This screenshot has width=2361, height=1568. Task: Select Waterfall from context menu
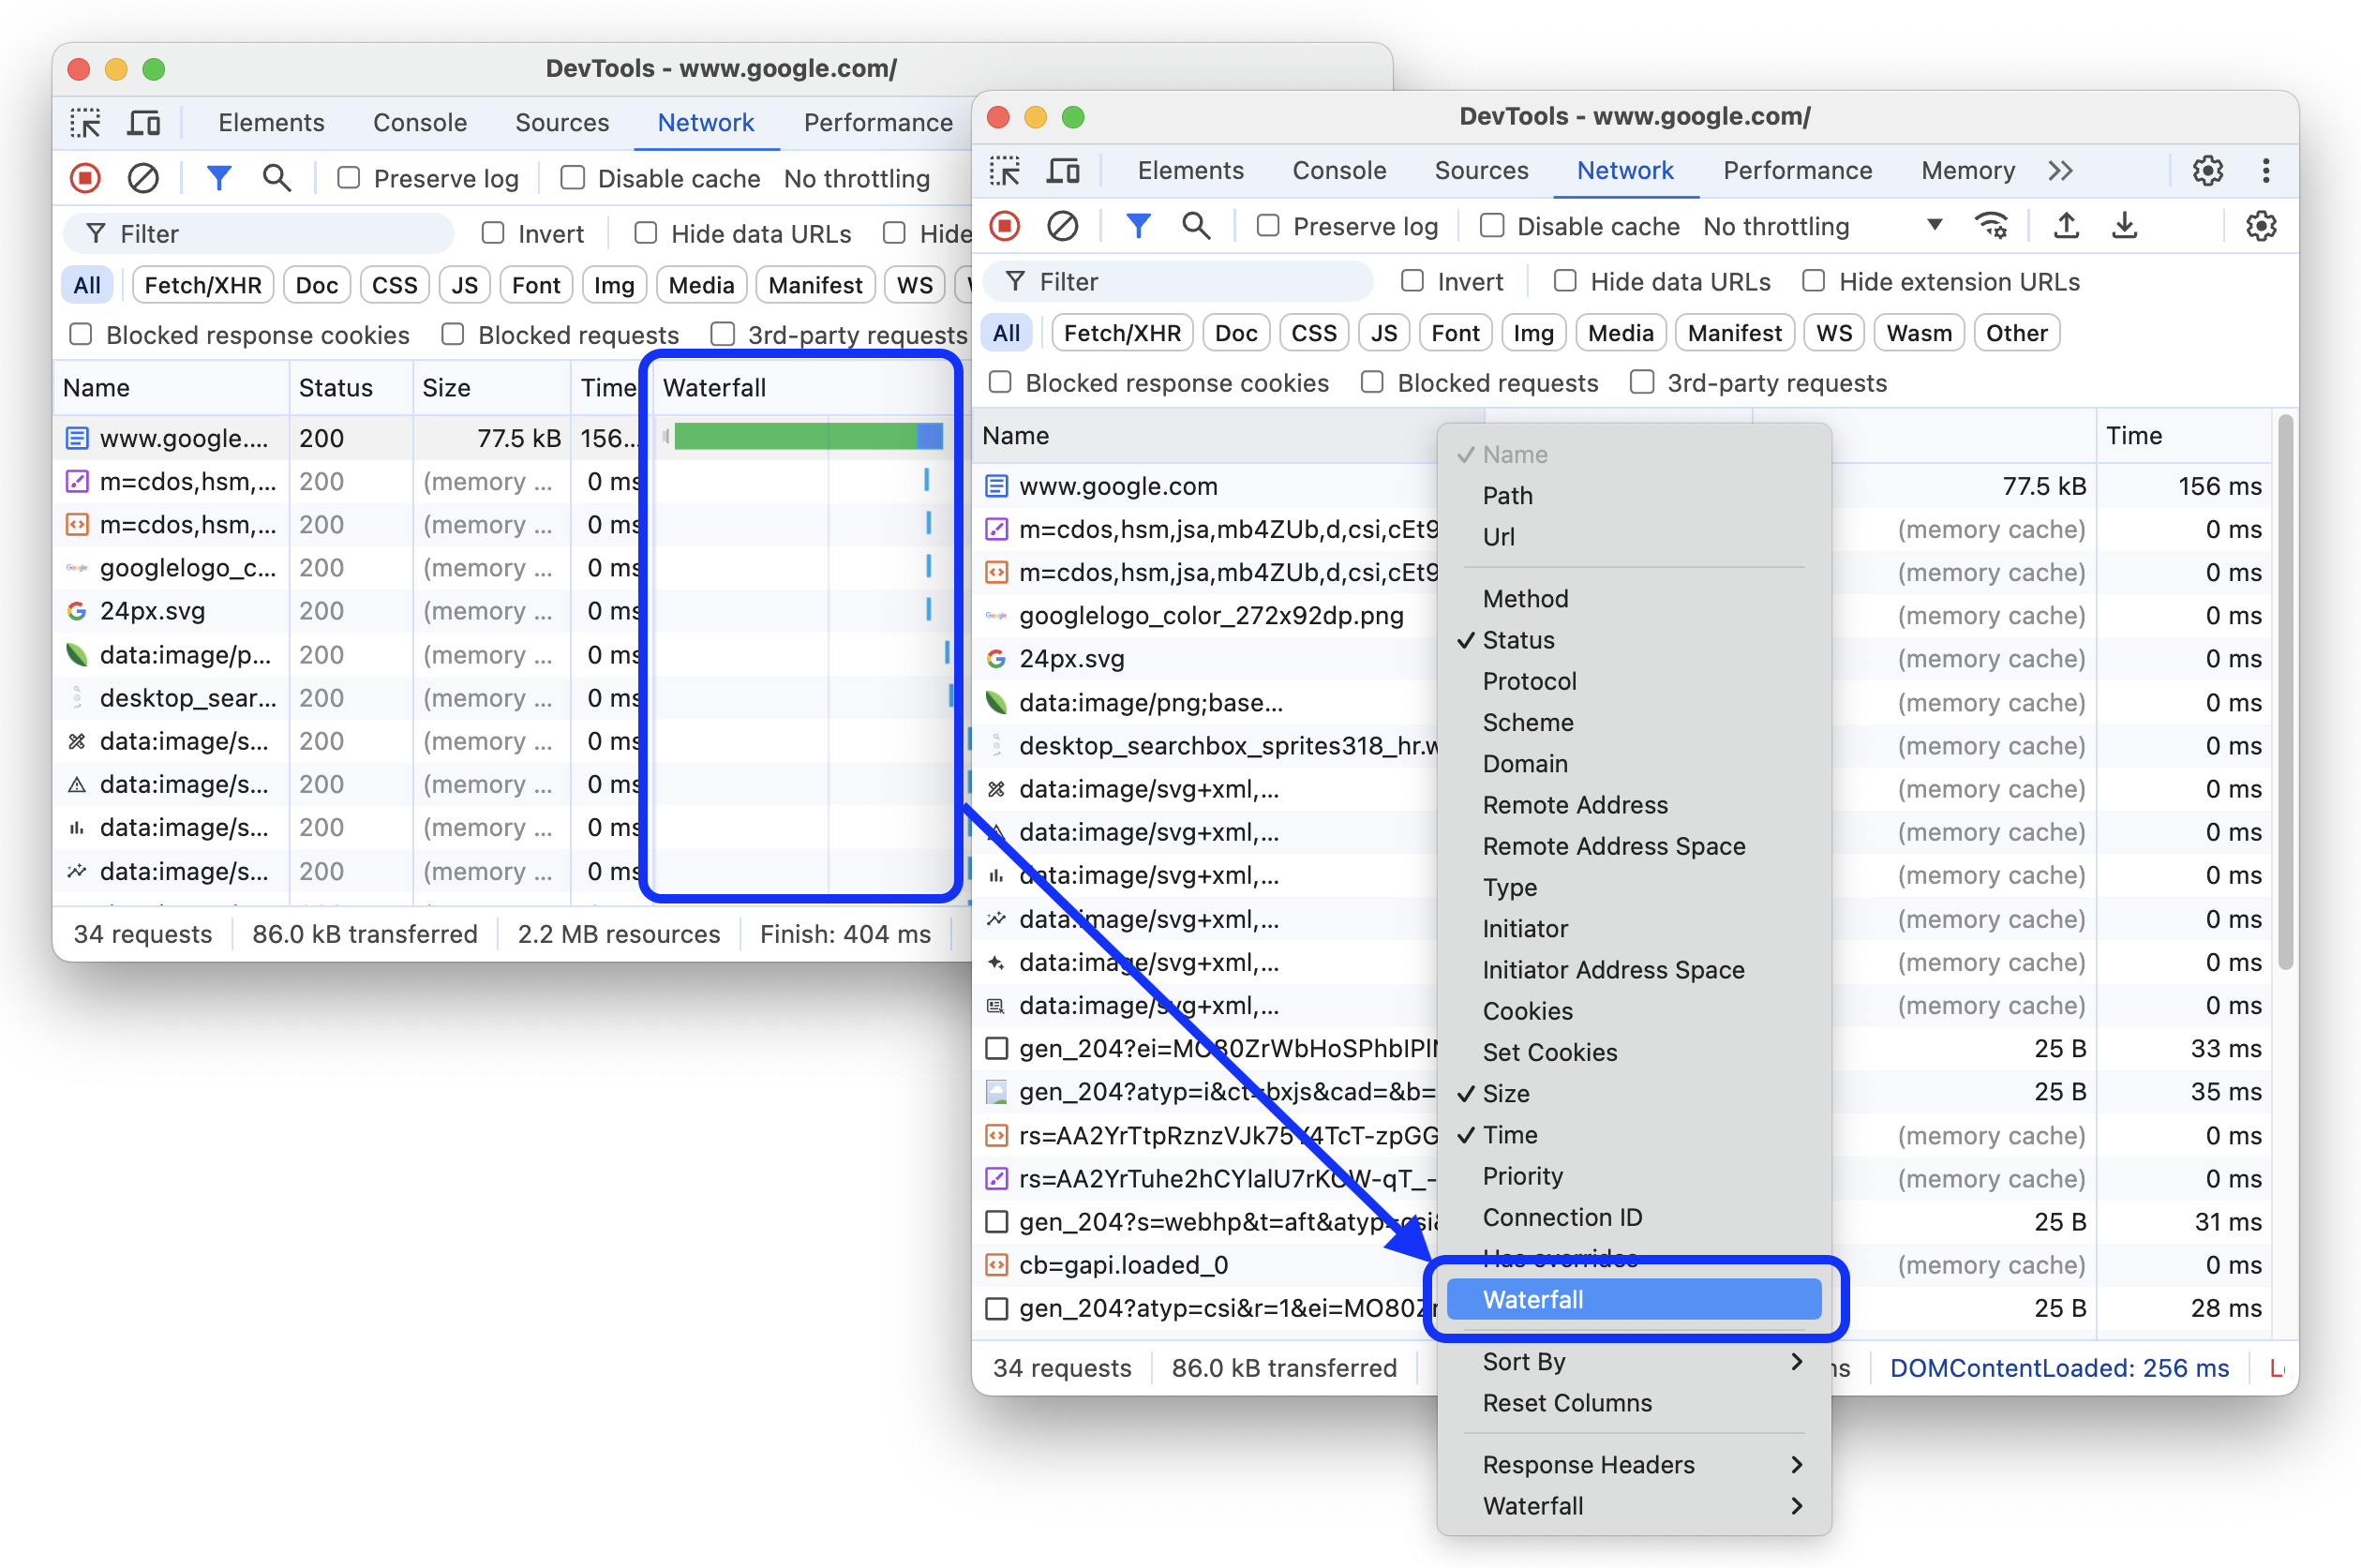(x=1631, y=1298)
